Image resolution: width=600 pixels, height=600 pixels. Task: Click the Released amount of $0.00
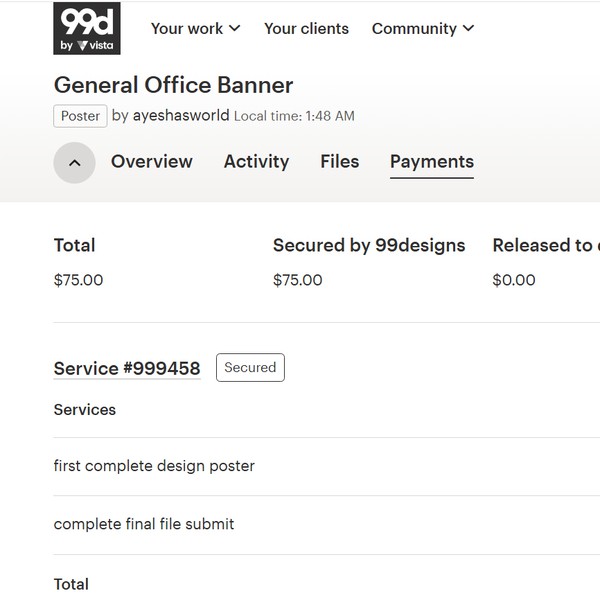(x=514, y=280)
